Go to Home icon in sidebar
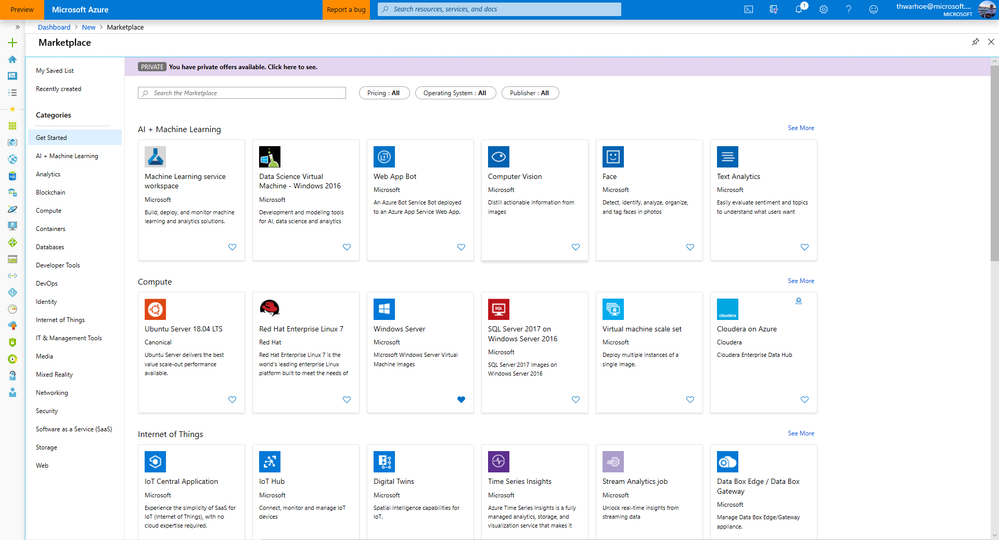Image resolution: width=999 pixels, height=540 pixels. 12,59
